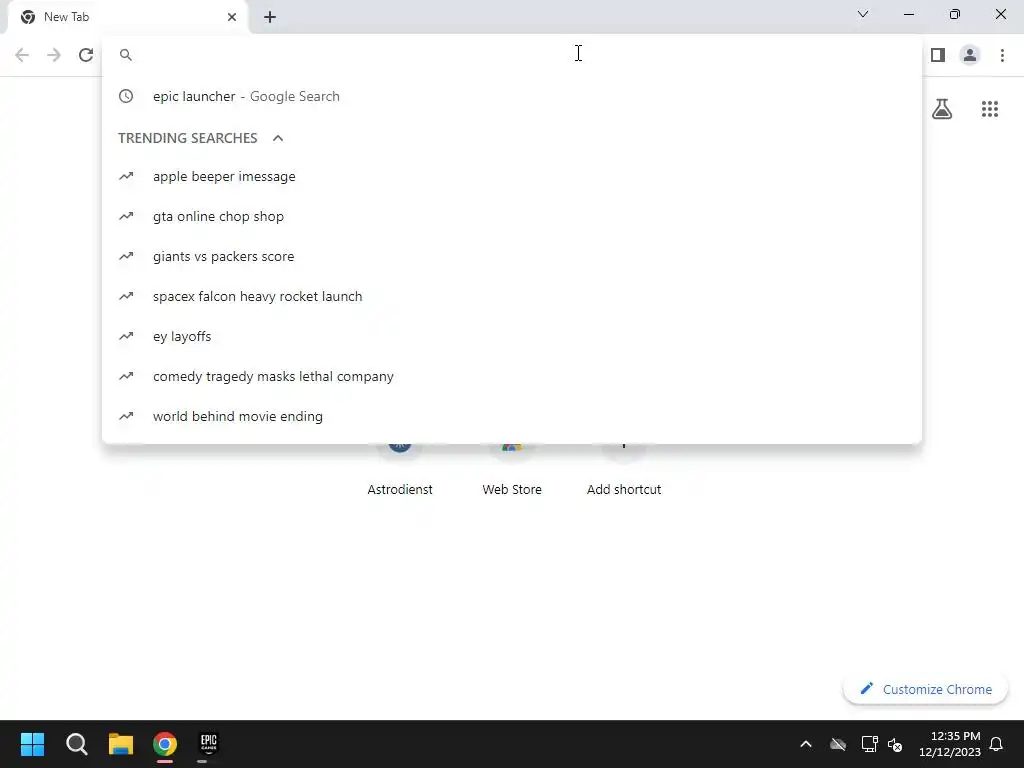Screen dimensions: 1024x768
Task: Collapse the Trending Searches section
Action: pos(278,138)
